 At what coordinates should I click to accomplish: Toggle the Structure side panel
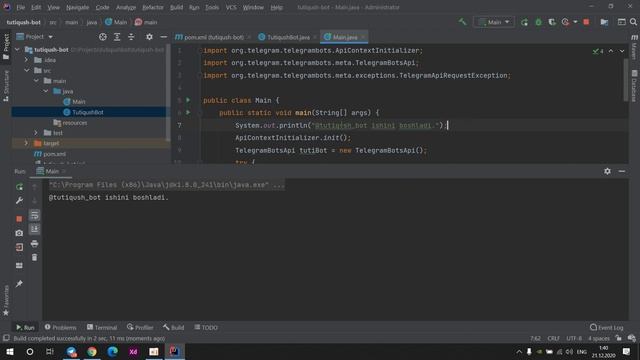pyautogui.click(x=6, y=85)
